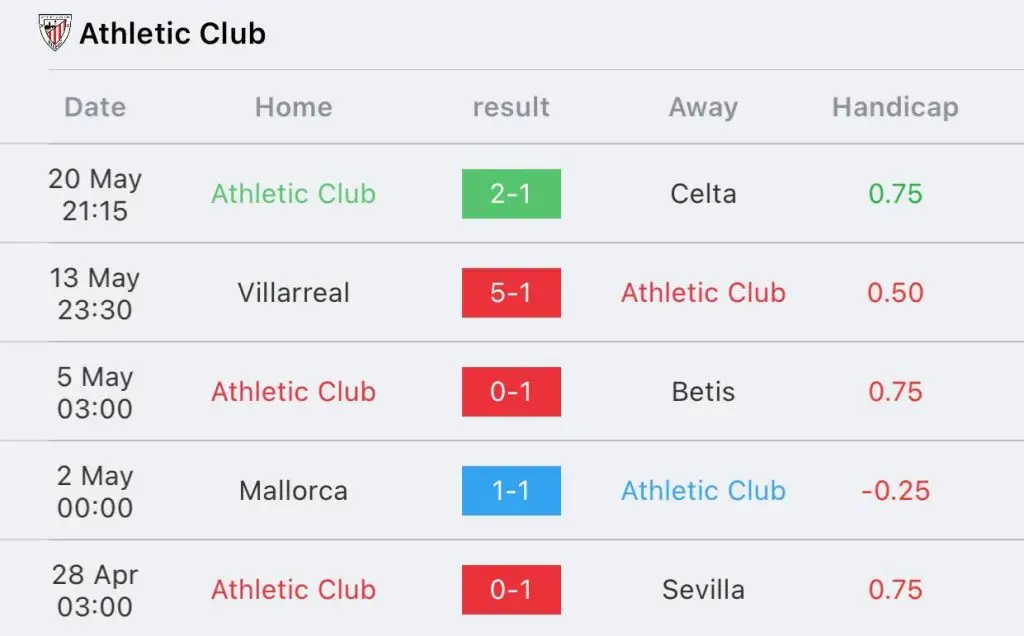The width and height of the screenshot is (1024, 636).
Task: Open the blue 1-1 draw result badge
Action: pos(511,490)
